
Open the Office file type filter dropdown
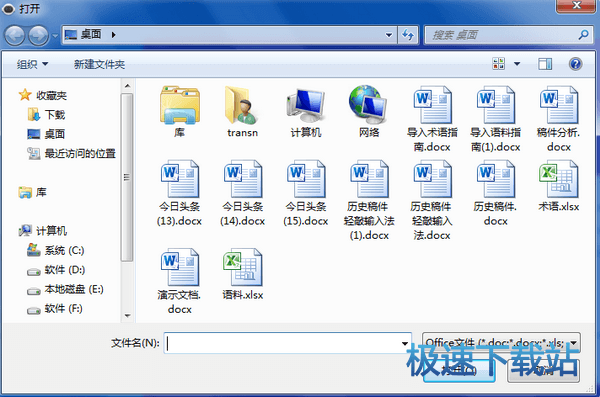tap(501, 342)
